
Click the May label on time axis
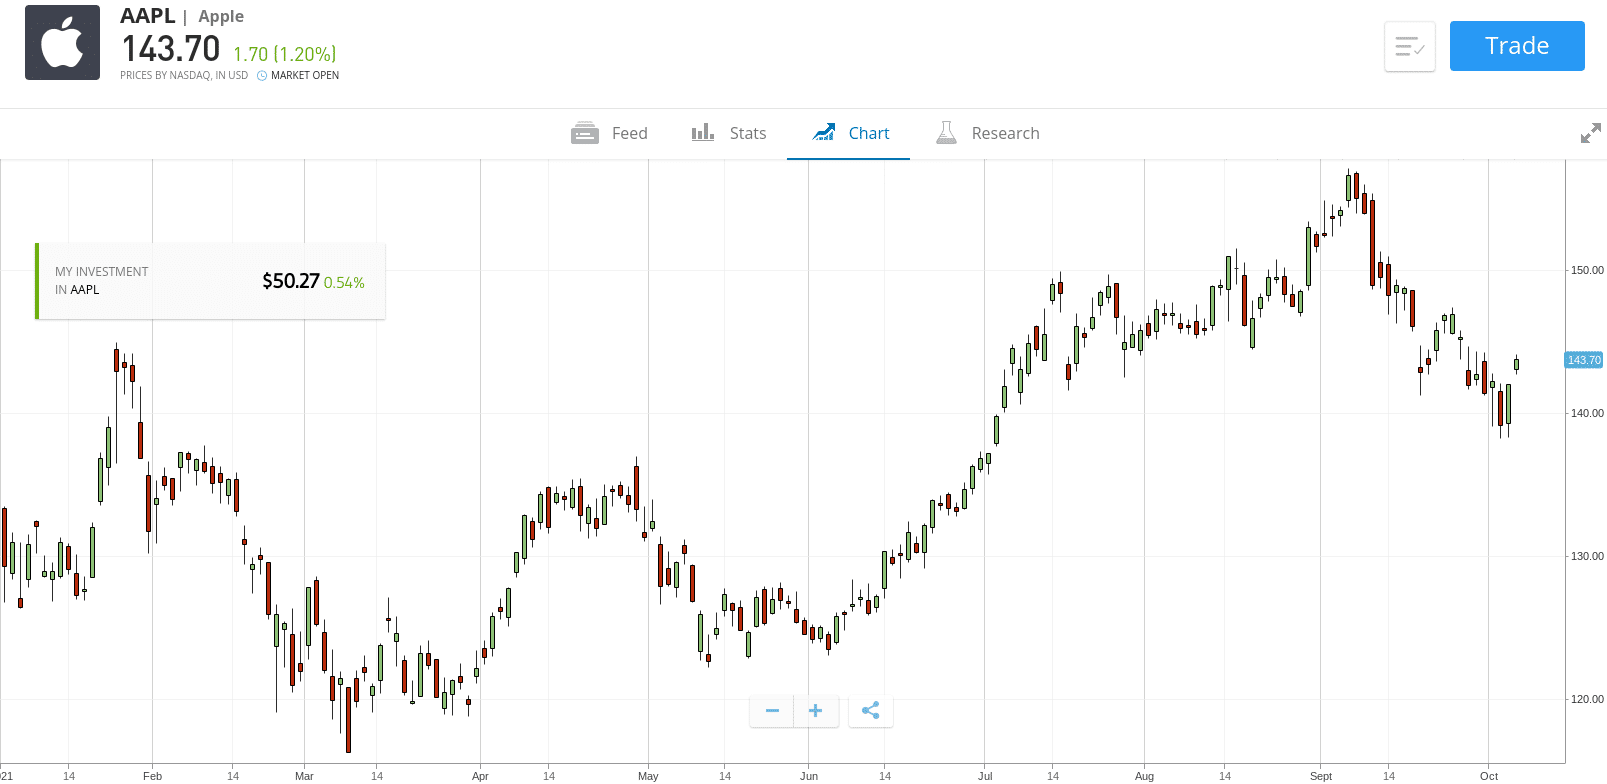coord(648,776)
